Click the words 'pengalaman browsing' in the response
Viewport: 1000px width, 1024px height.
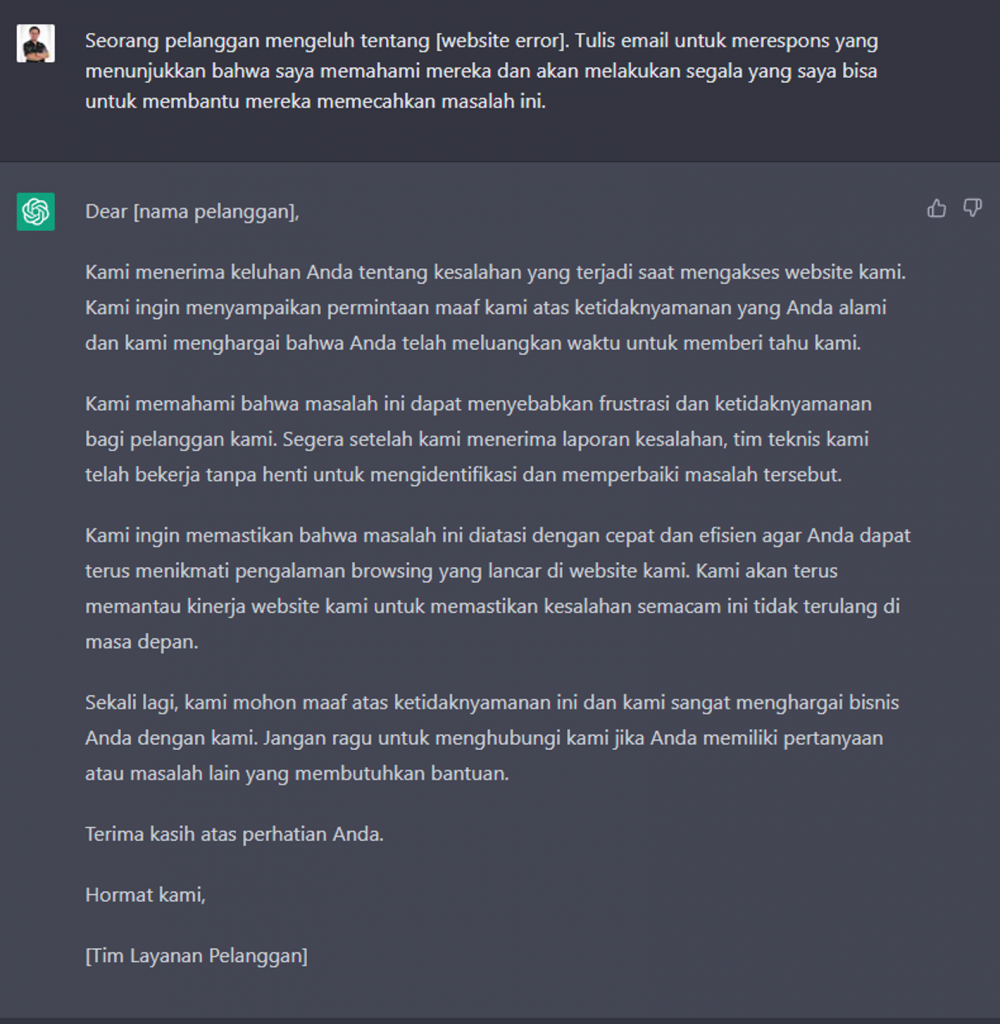pos(334,571)
